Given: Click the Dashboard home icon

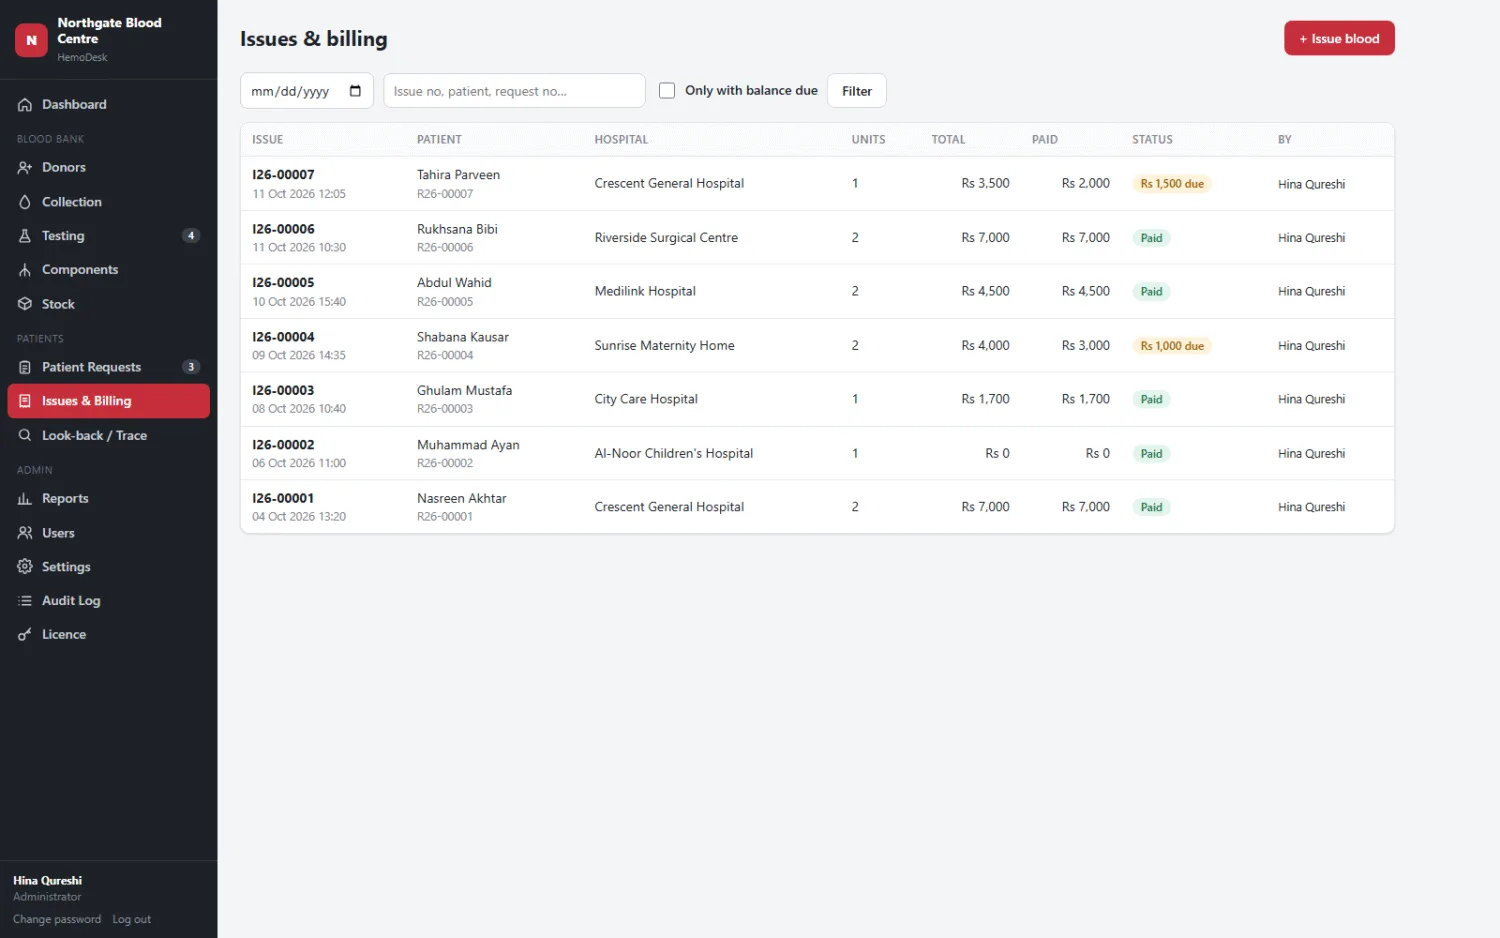Looking at the screenshot, I should 25,105.
